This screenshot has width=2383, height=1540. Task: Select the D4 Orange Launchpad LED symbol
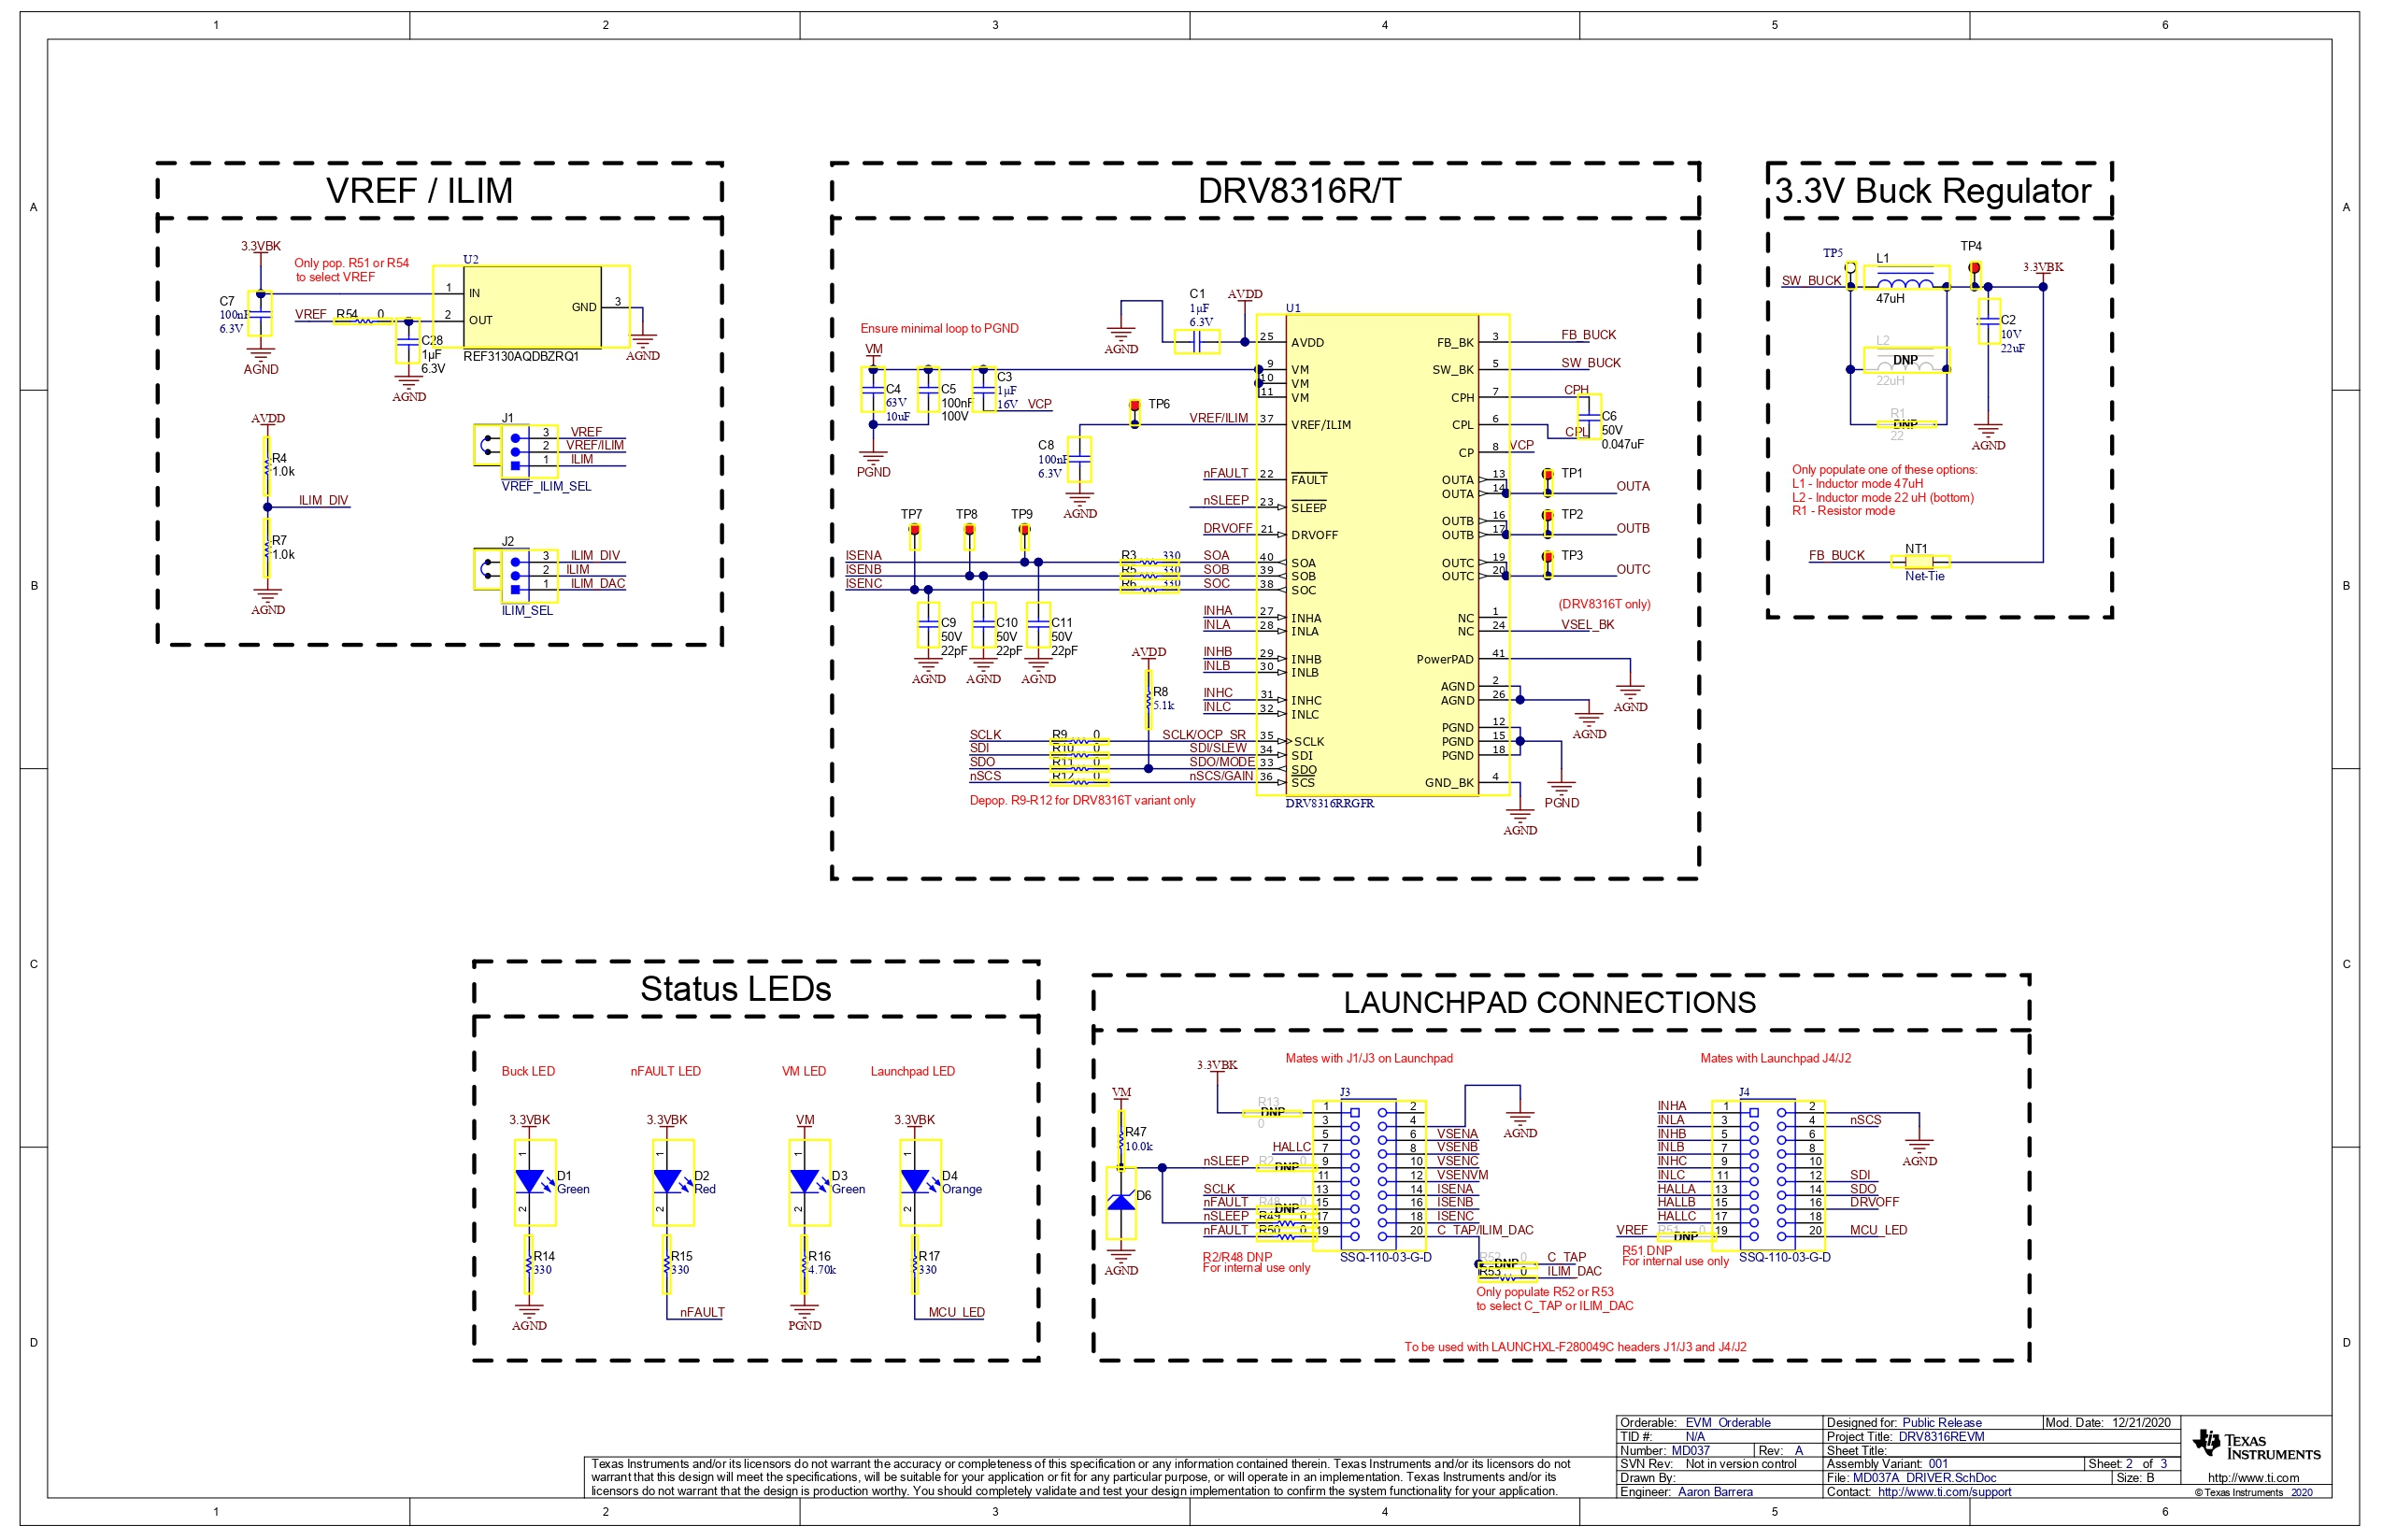(x=915, y=1181)
